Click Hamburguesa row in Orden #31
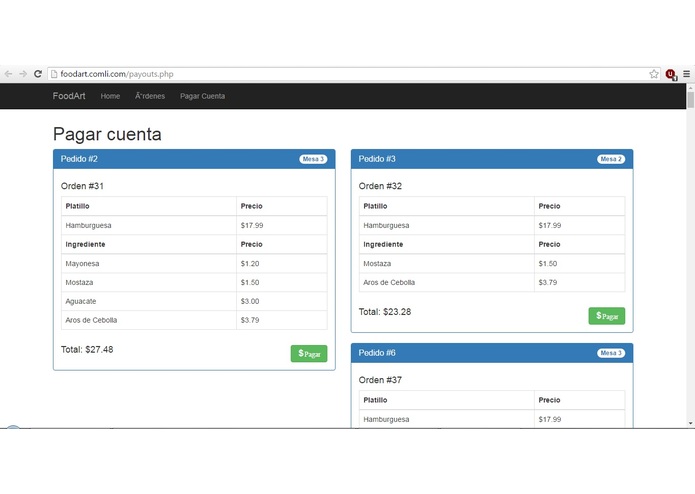The width and height of the screenshot is (695, 494). (x=194, y=226)
